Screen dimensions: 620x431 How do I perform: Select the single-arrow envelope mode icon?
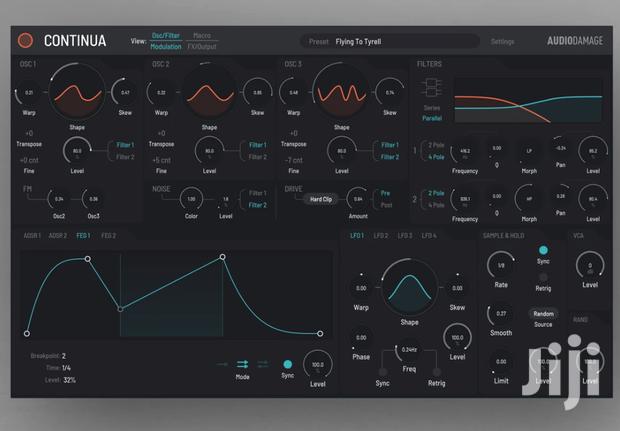[x=222, y=364]
